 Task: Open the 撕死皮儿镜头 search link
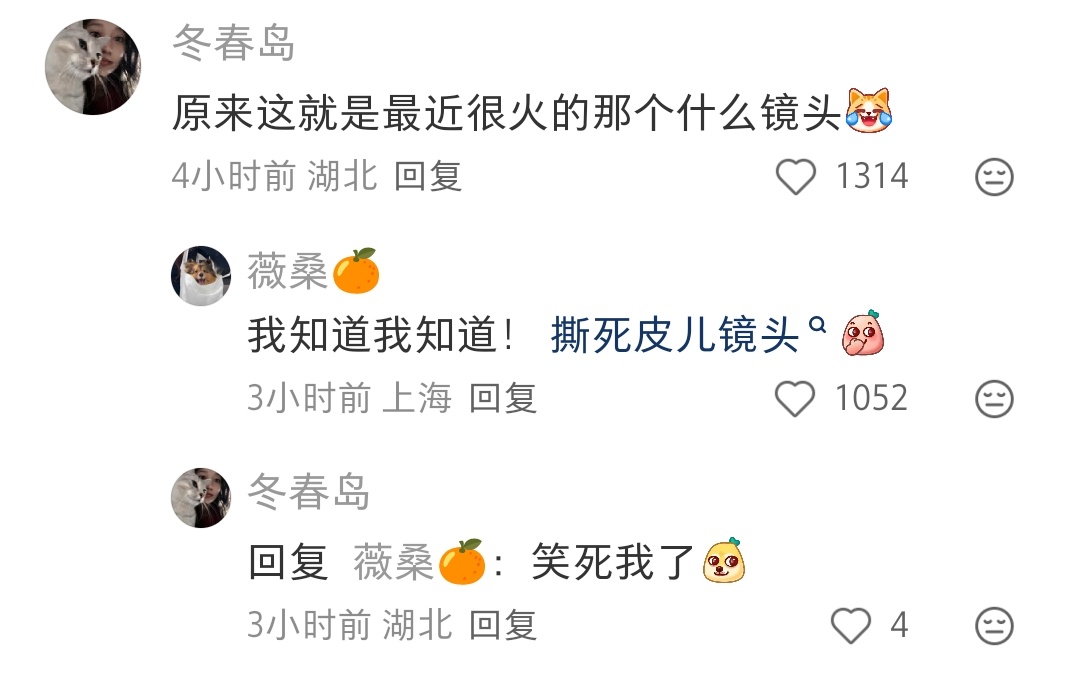click(x=674, y=335)
